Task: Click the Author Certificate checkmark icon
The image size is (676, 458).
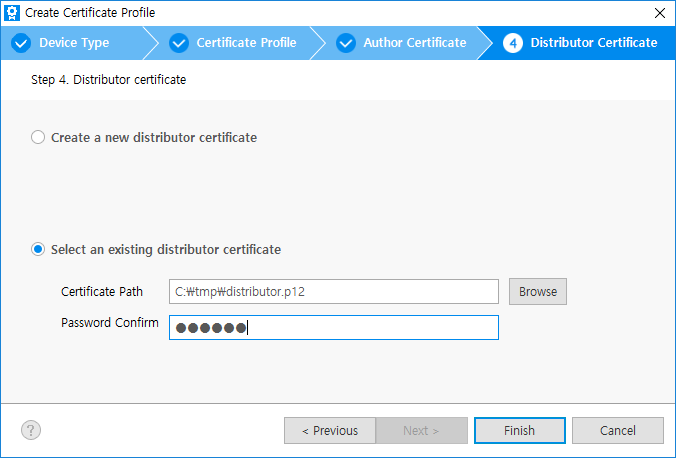Action: pos(346,43)
